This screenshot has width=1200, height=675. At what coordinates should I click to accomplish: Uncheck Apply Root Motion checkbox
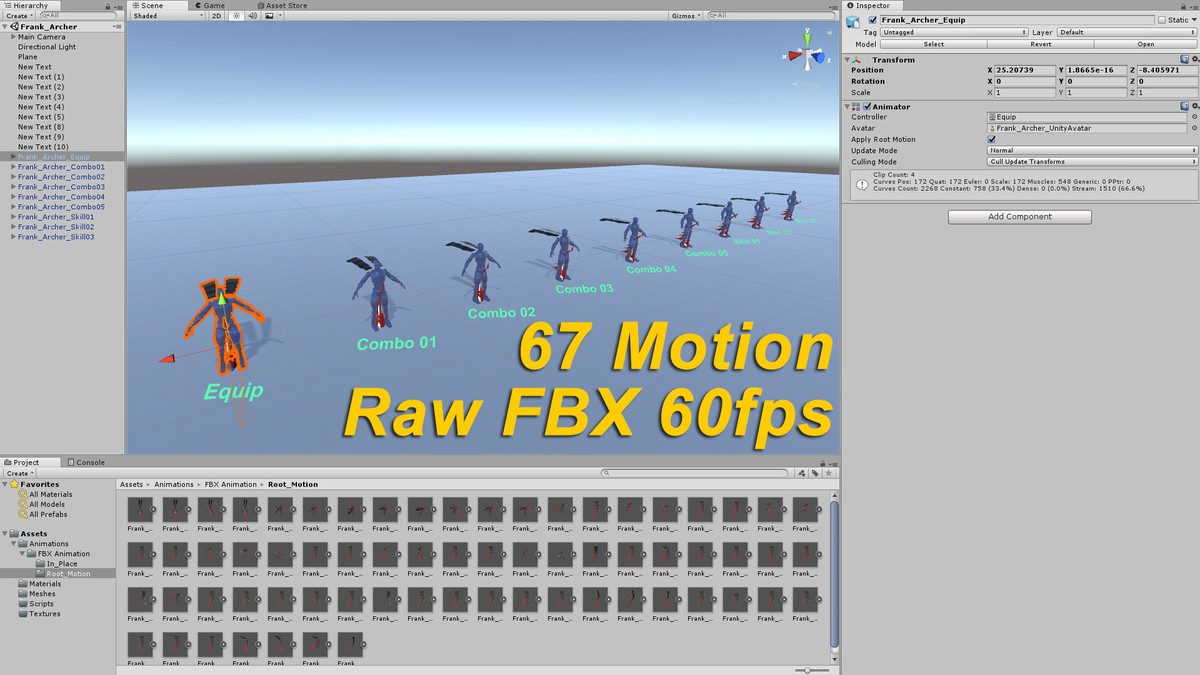point(992,139)
